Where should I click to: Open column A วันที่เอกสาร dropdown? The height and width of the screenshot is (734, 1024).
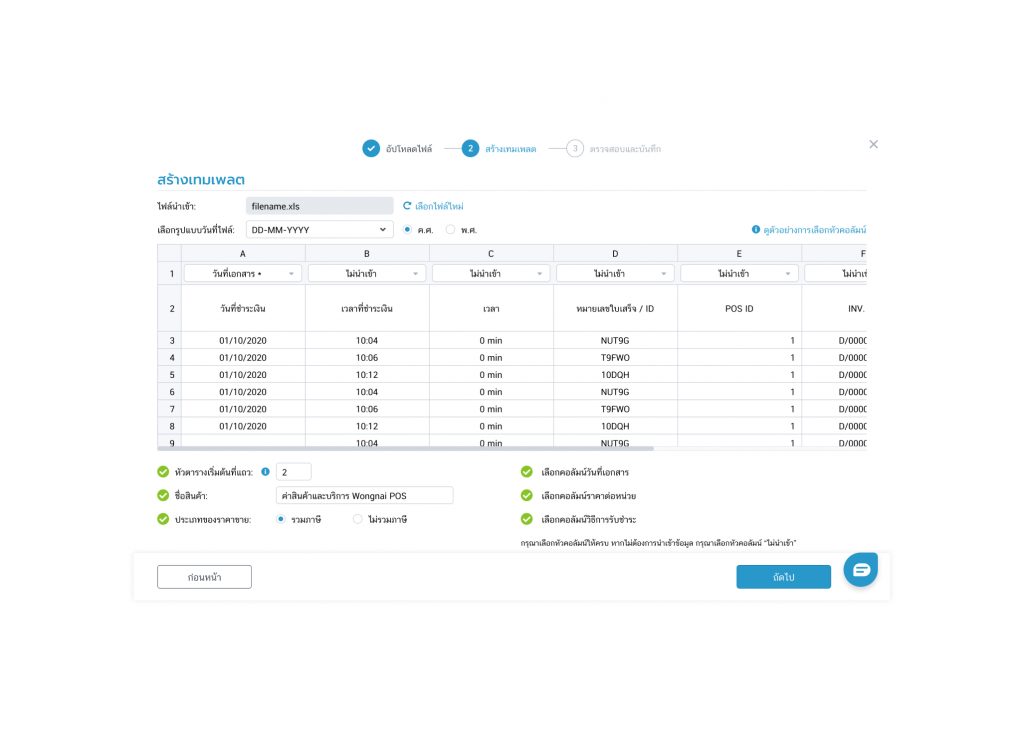coord(243,273)
